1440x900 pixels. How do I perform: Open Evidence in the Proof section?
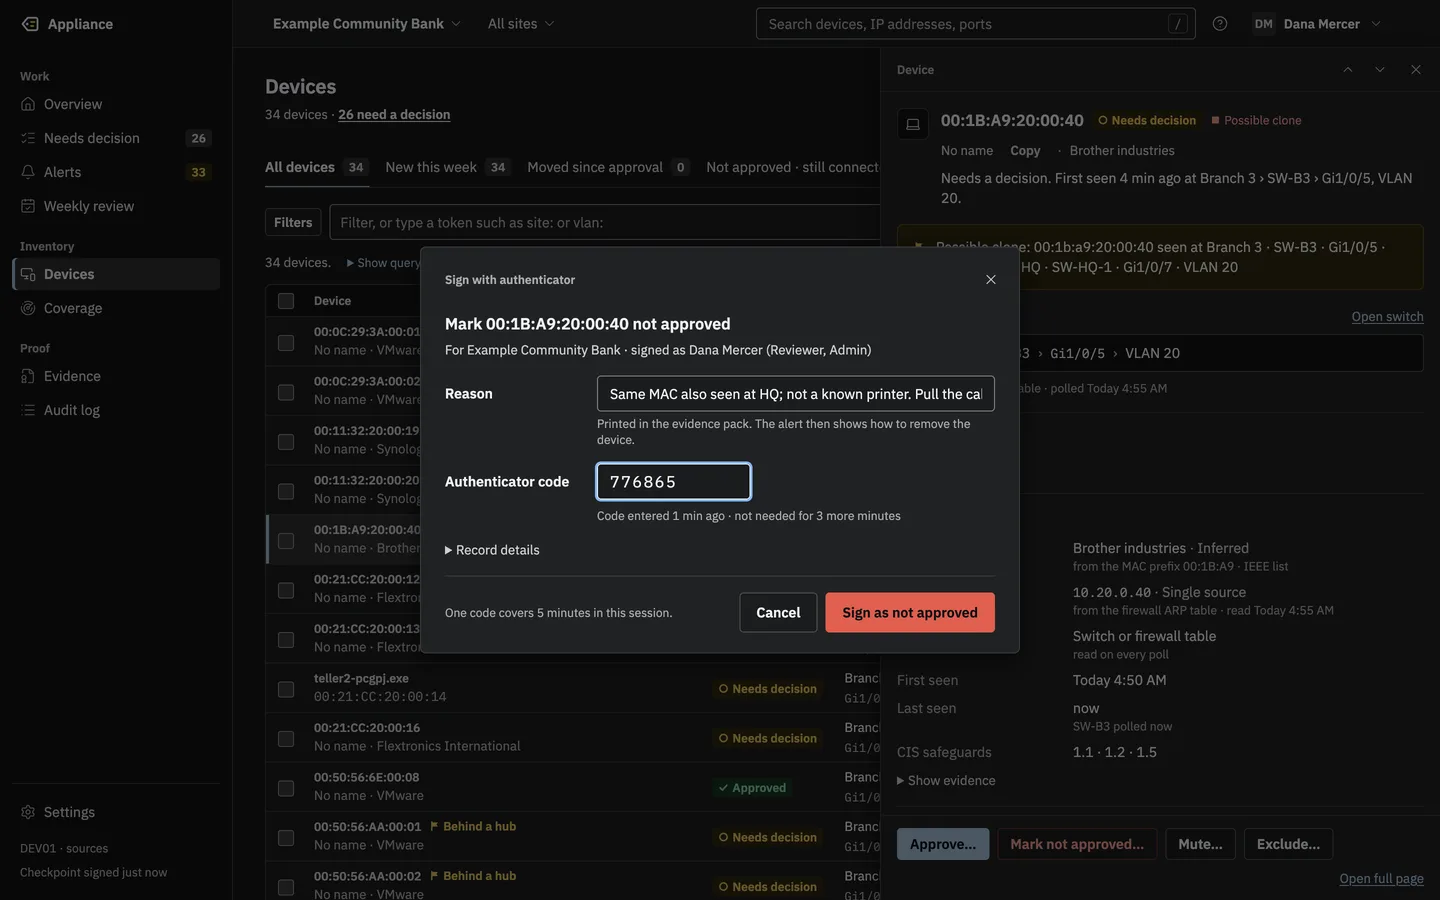pyautogui.click(x=116, y=376)
